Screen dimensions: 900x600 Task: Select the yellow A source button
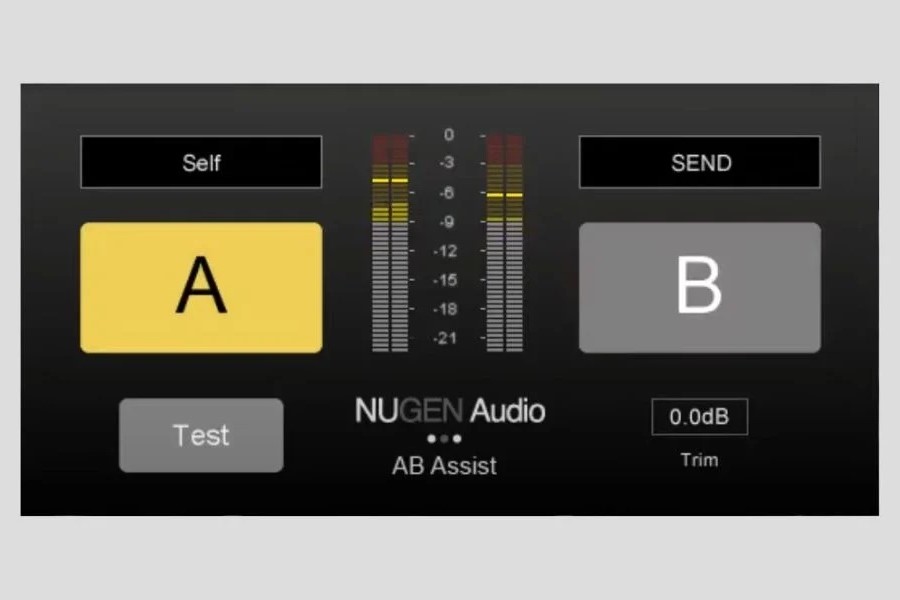pos(201,287)
